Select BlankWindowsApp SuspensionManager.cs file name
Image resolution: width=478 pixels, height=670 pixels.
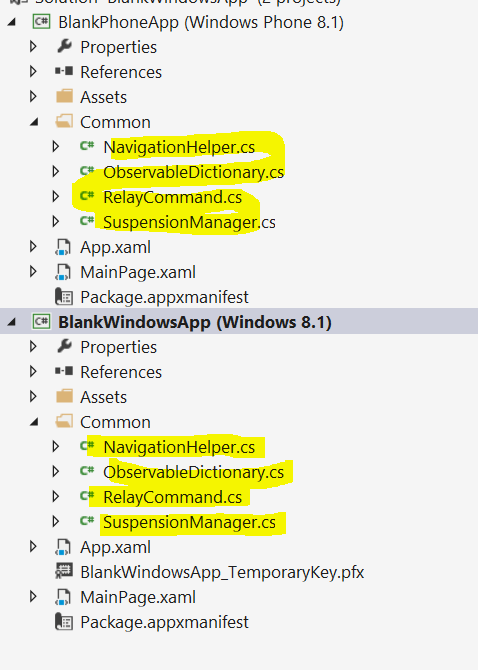tap(190, 522)
